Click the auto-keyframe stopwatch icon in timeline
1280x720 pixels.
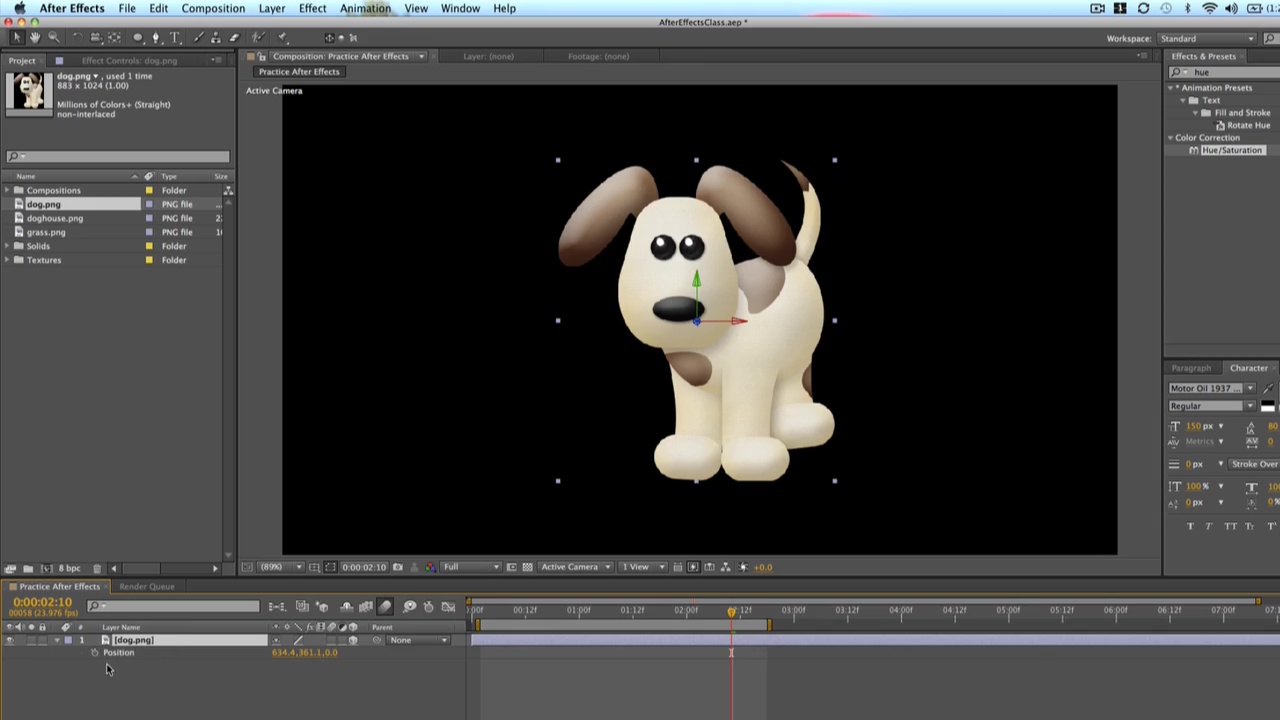(x=429, y=606)
